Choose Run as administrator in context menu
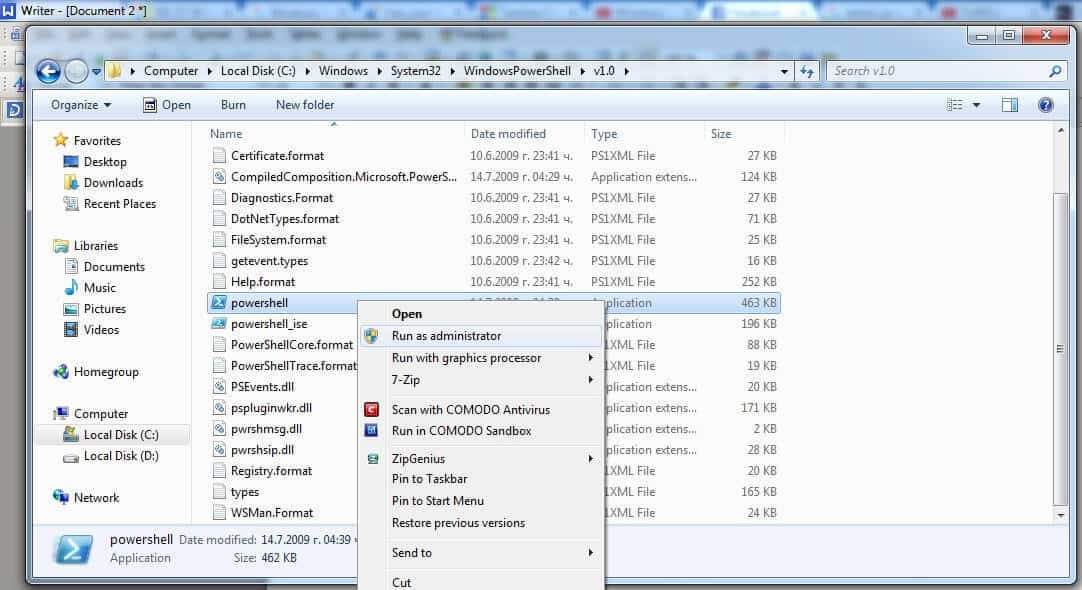1082x590 pixels. point(481,336)
